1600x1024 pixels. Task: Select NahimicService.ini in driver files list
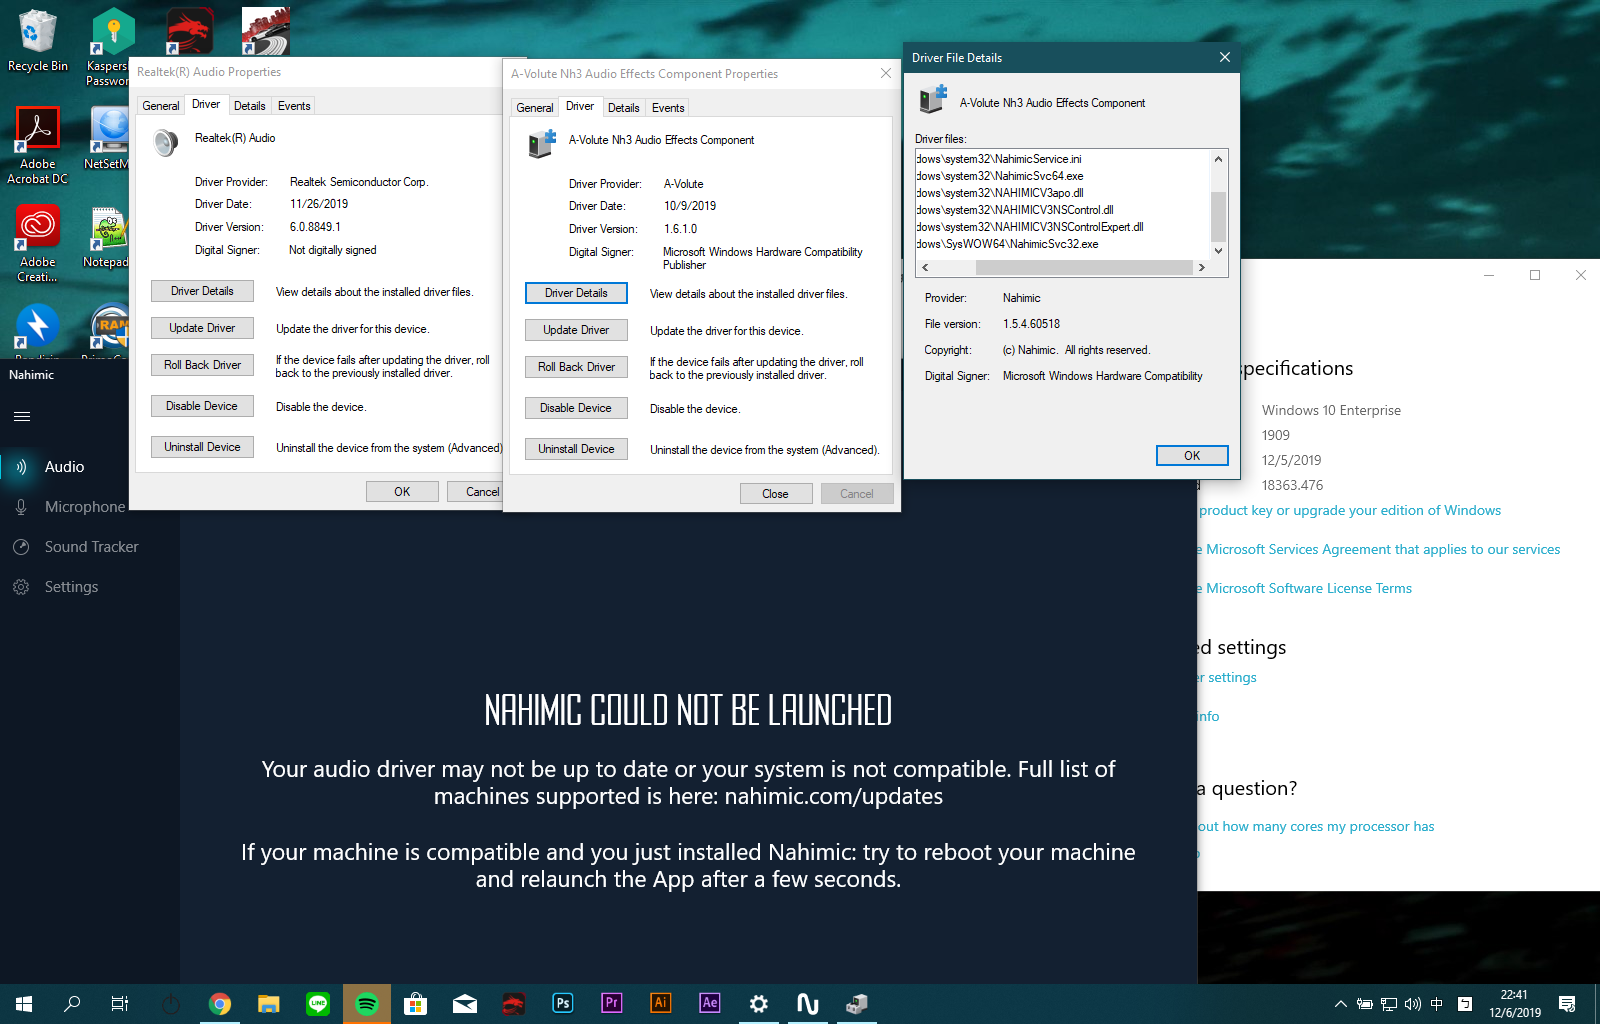(999, 159)
